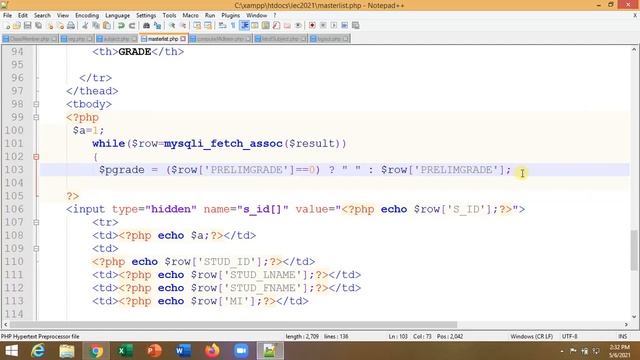The height and width of the screenshot is (360, 640).
Task: Open Replace toolbar icon
Action: (157, 25)
